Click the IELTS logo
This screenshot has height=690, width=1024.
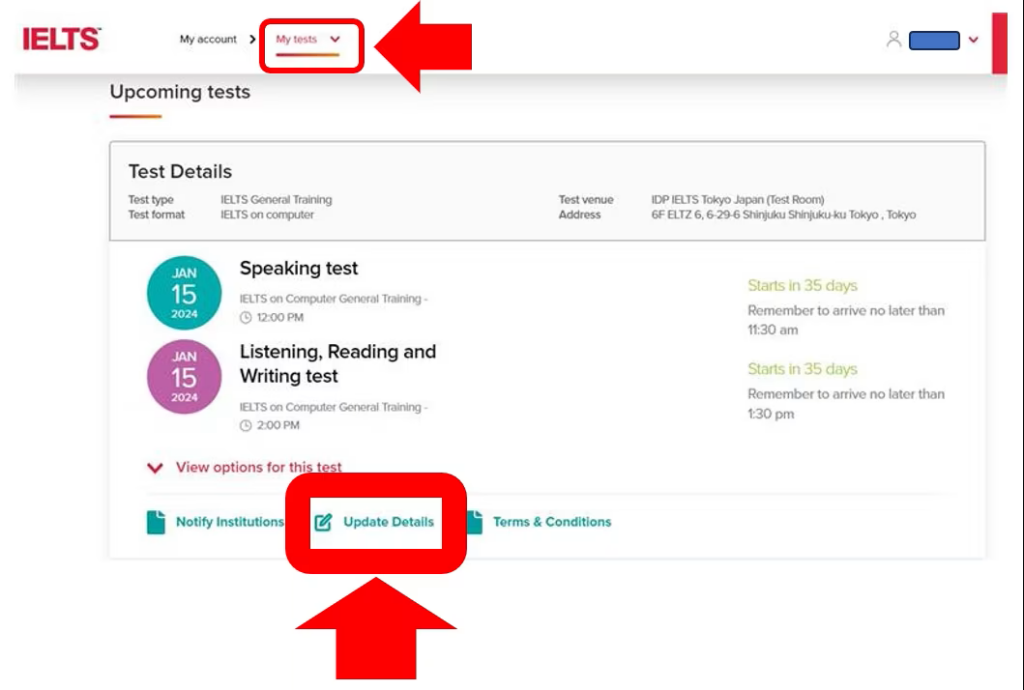[61, 39]
